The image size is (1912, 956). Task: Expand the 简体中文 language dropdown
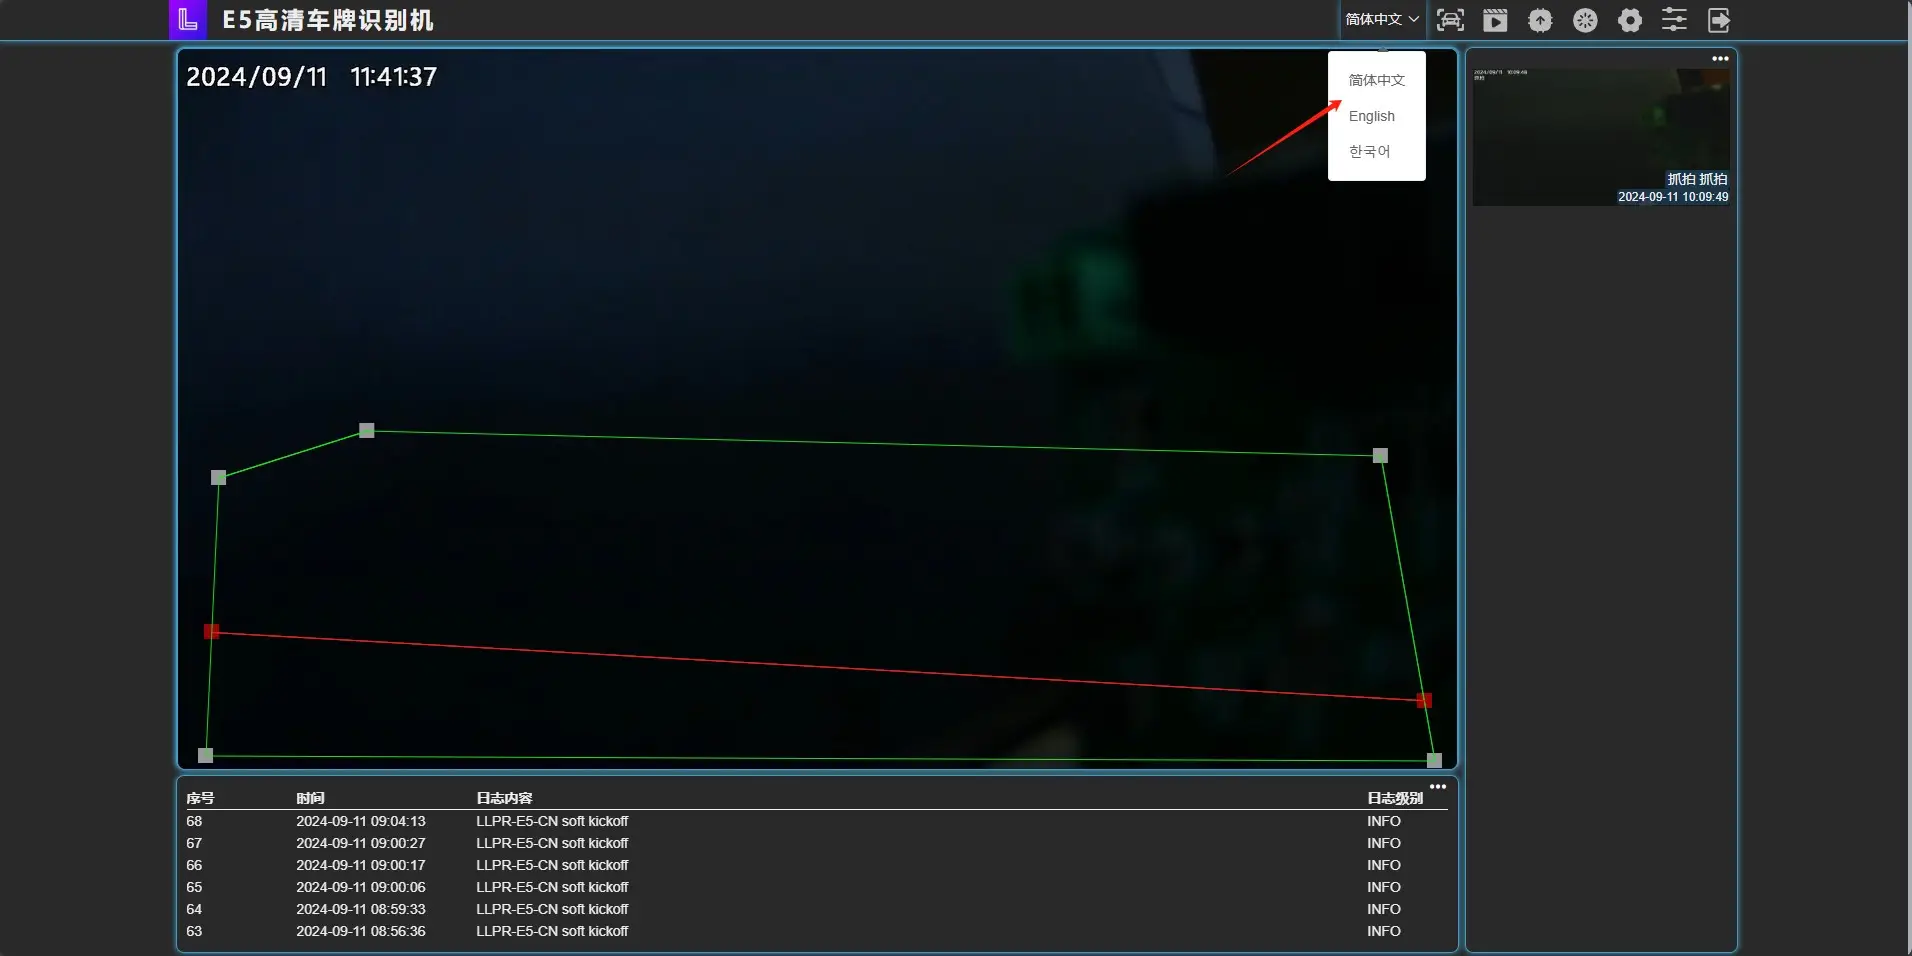click(x=1381, y=20)
